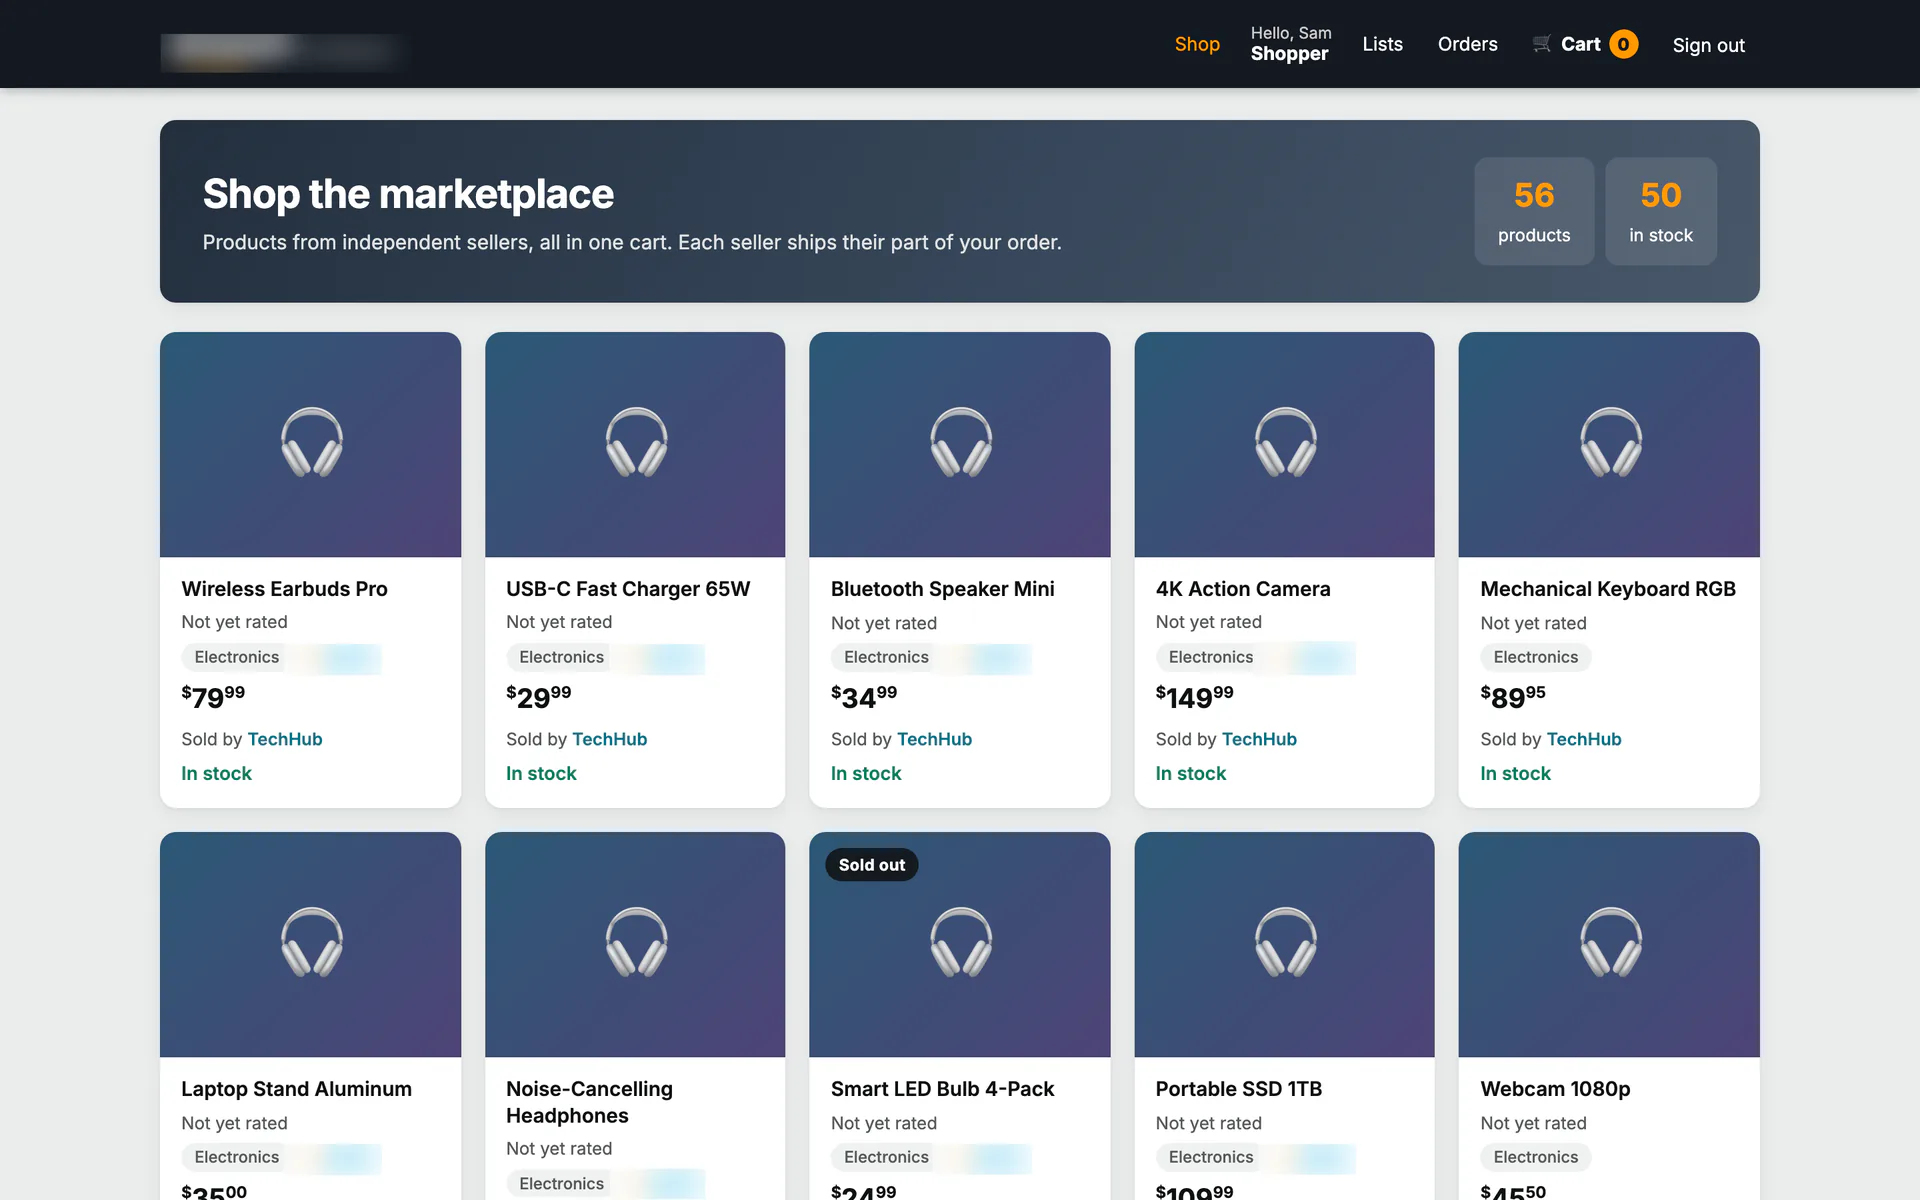
Task: Visit TechHub seller under Wireless Earbuds Pro
Action: pos(285,739)
